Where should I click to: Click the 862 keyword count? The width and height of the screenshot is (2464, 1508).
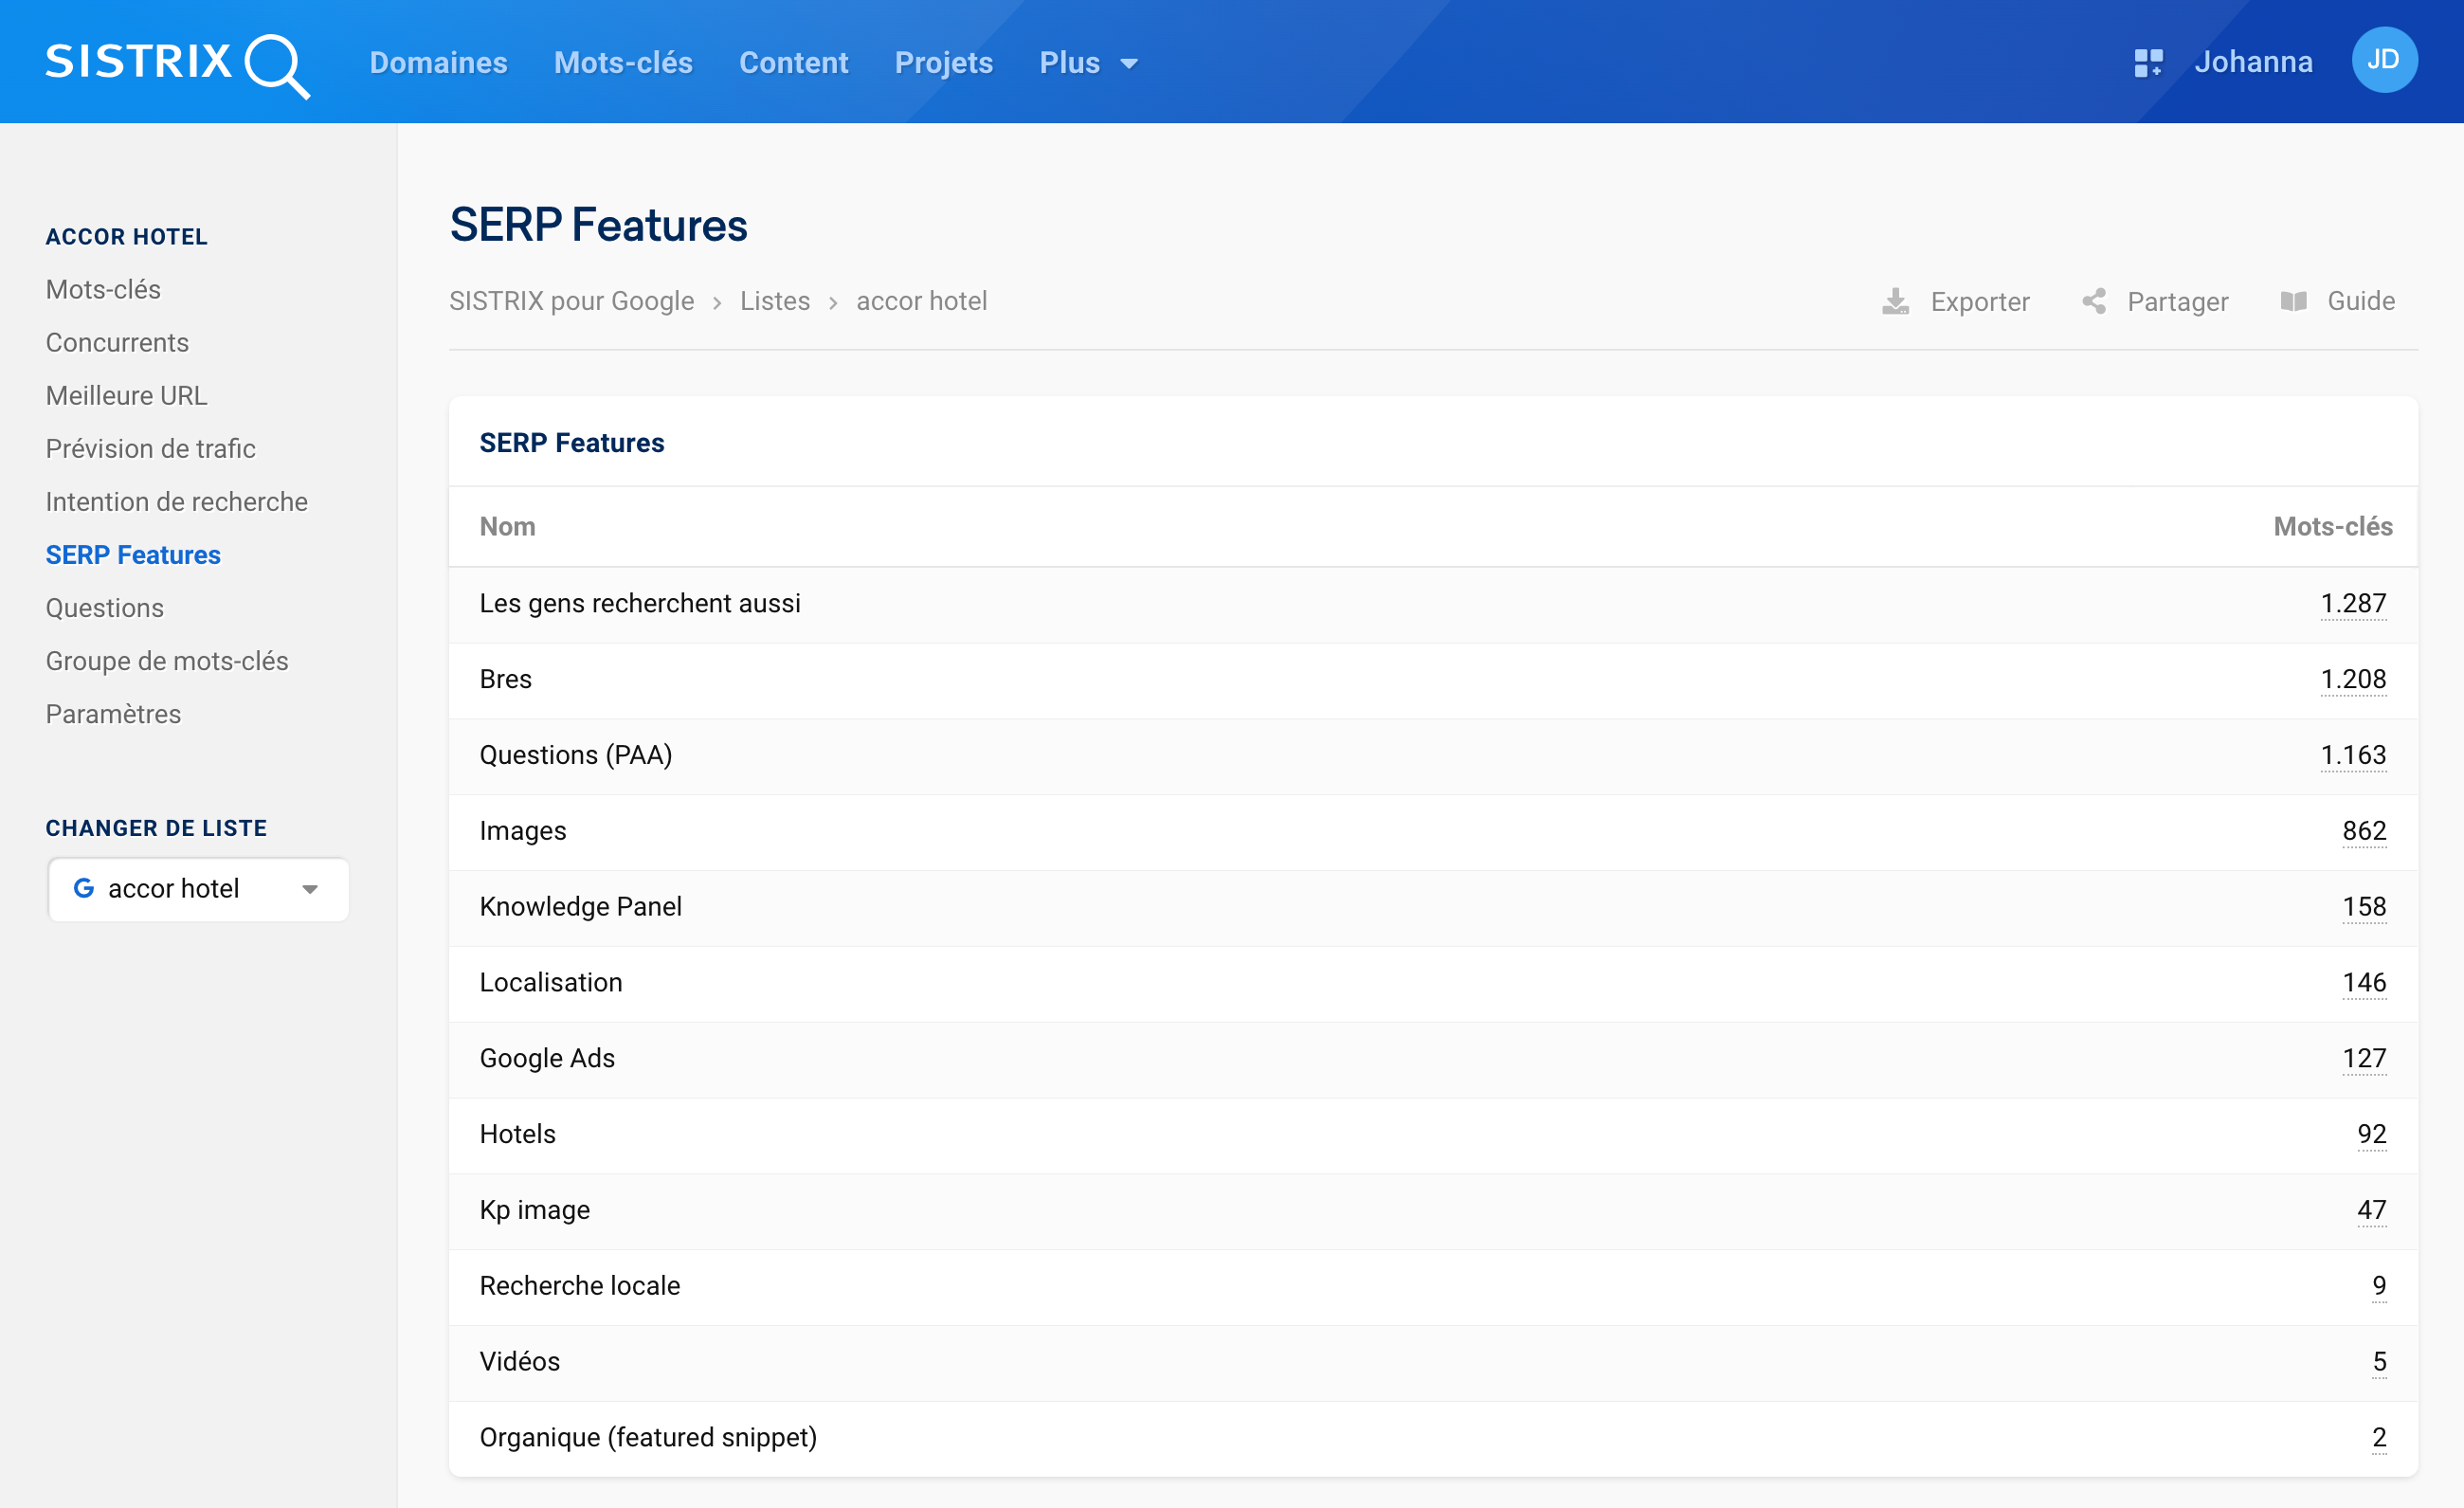[2364, 831]
